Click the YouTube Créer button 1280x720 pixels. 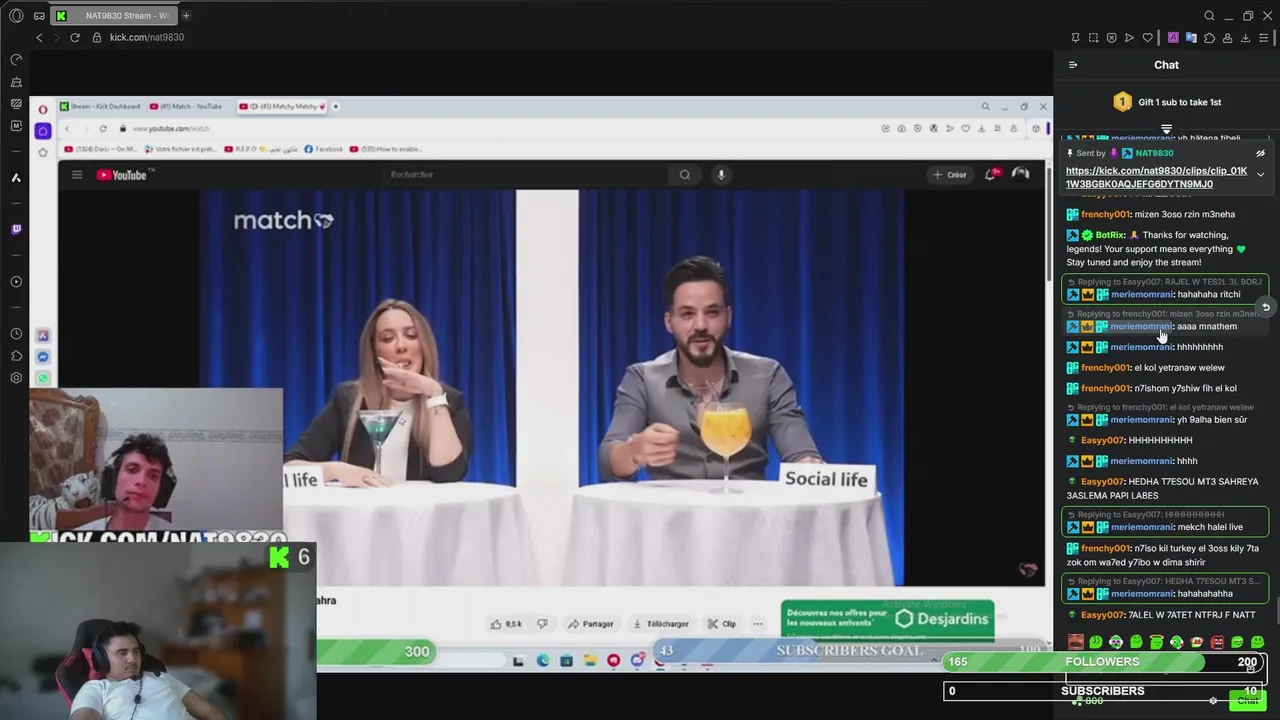(949, 175)
